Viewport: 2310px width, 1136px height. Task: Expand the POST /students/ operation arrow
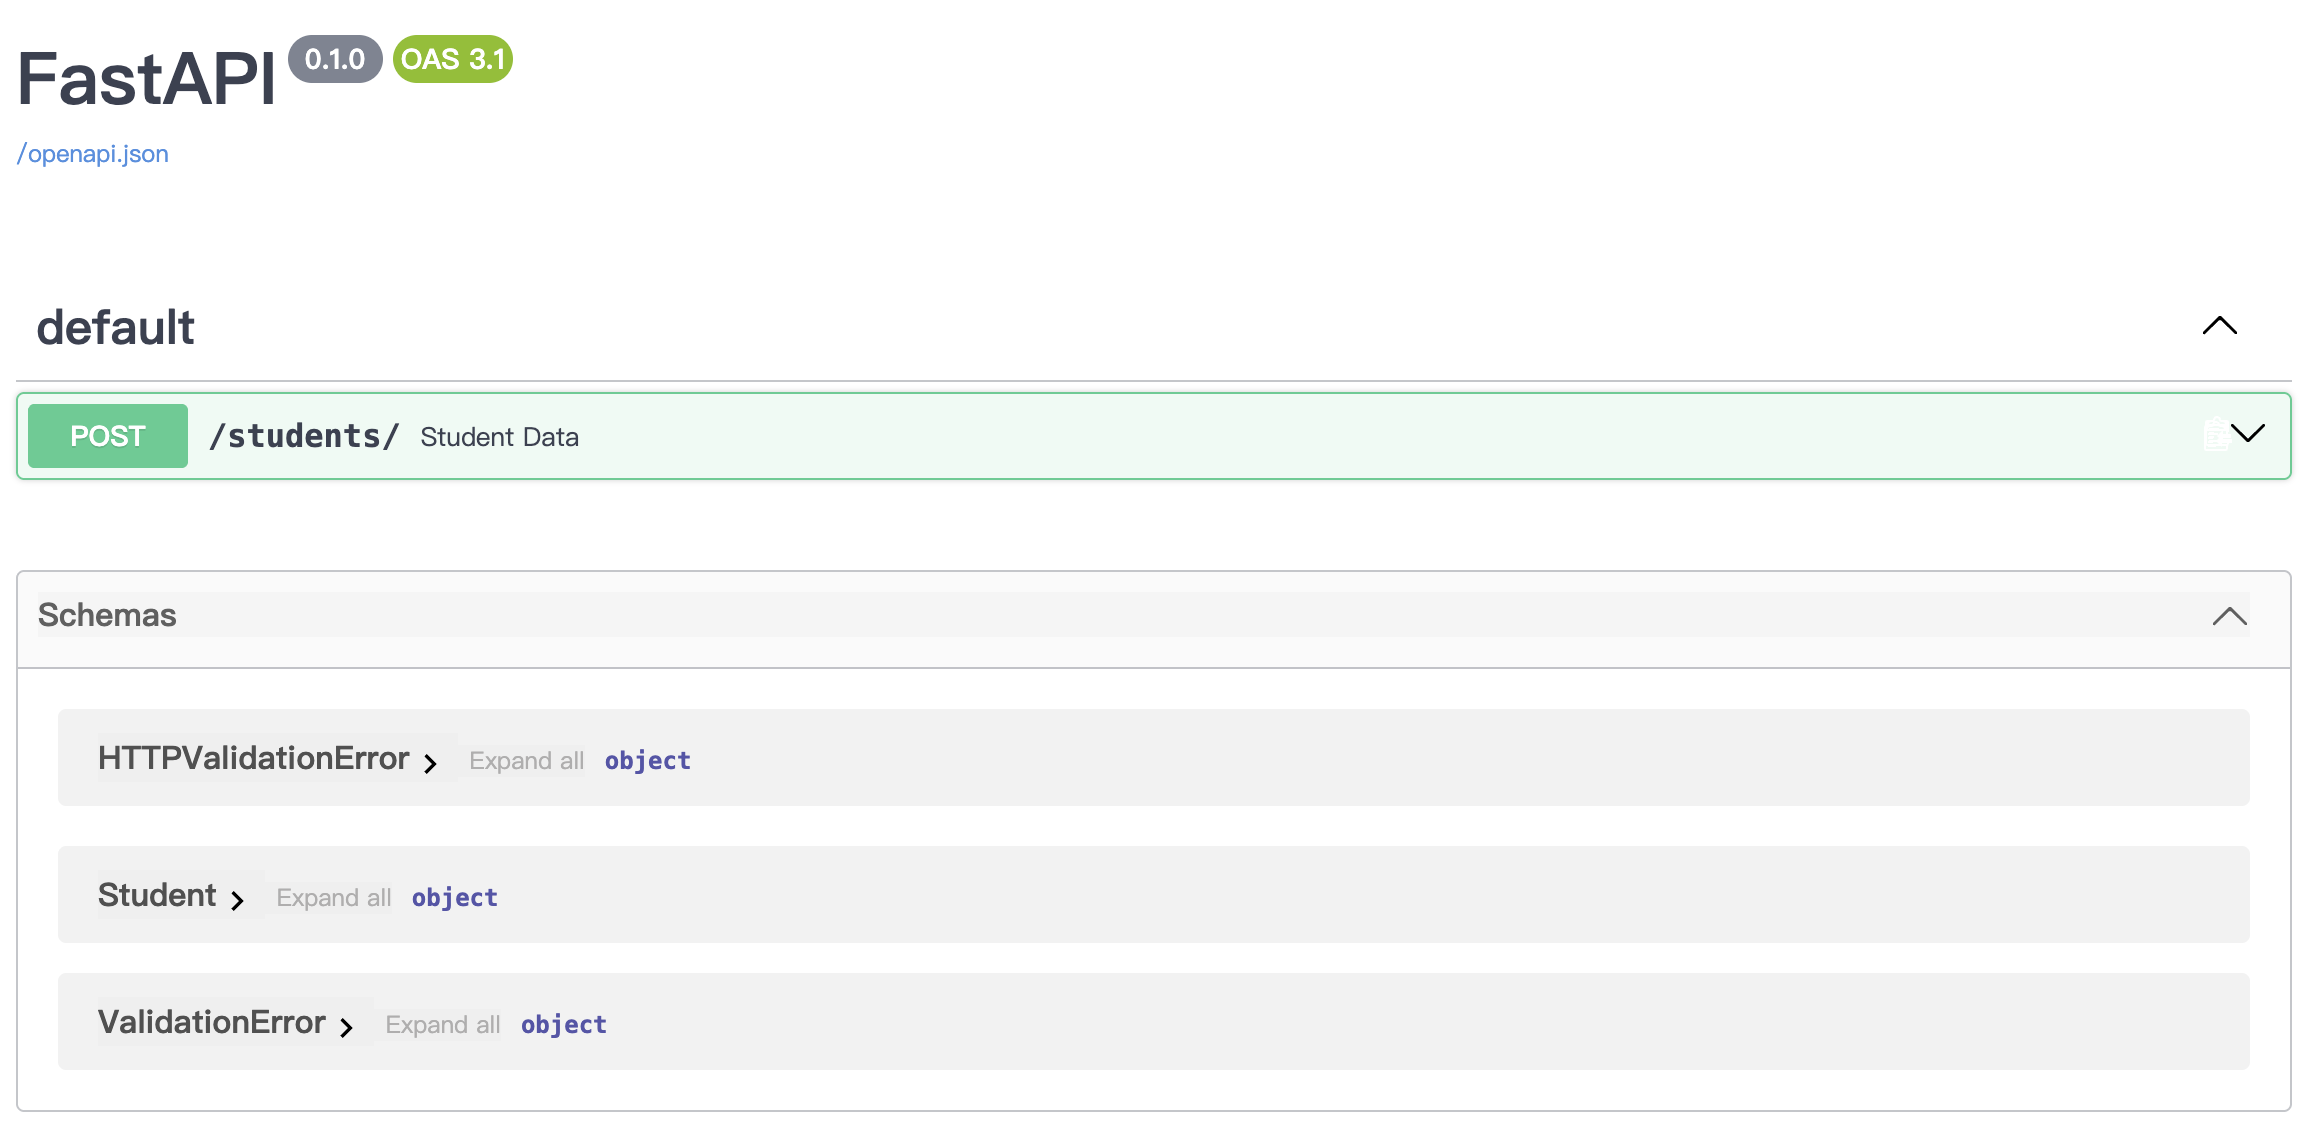click(x=2249, y=433)
